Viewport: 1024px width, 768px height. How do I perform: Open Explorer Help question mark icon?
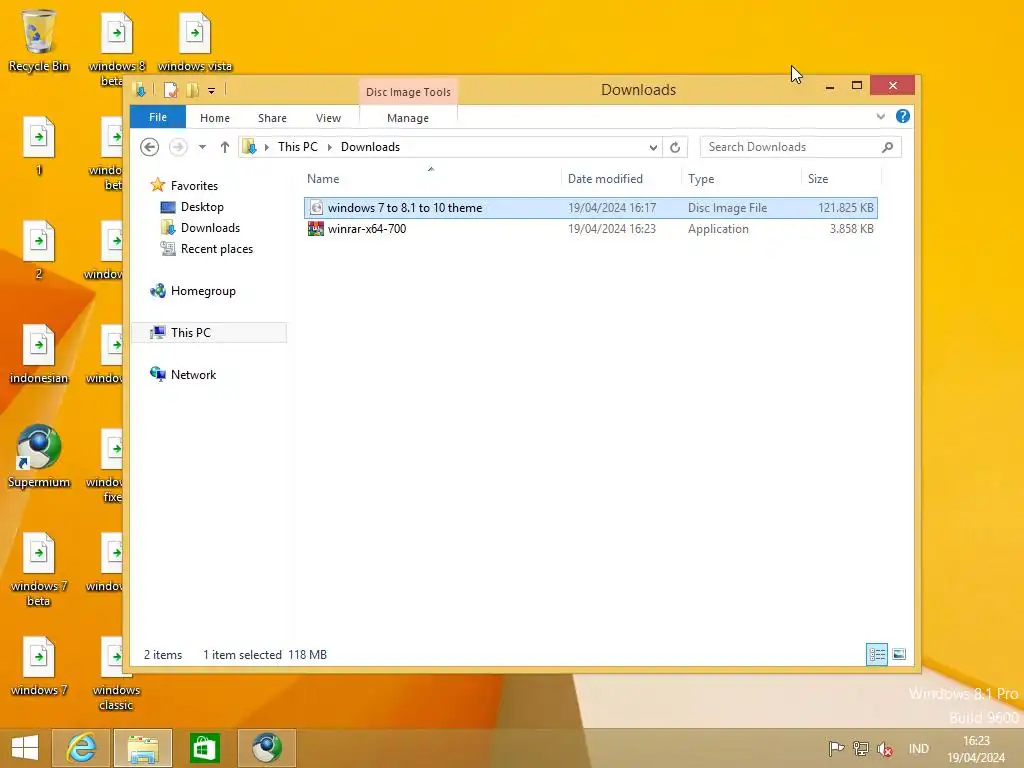[903, 116]
